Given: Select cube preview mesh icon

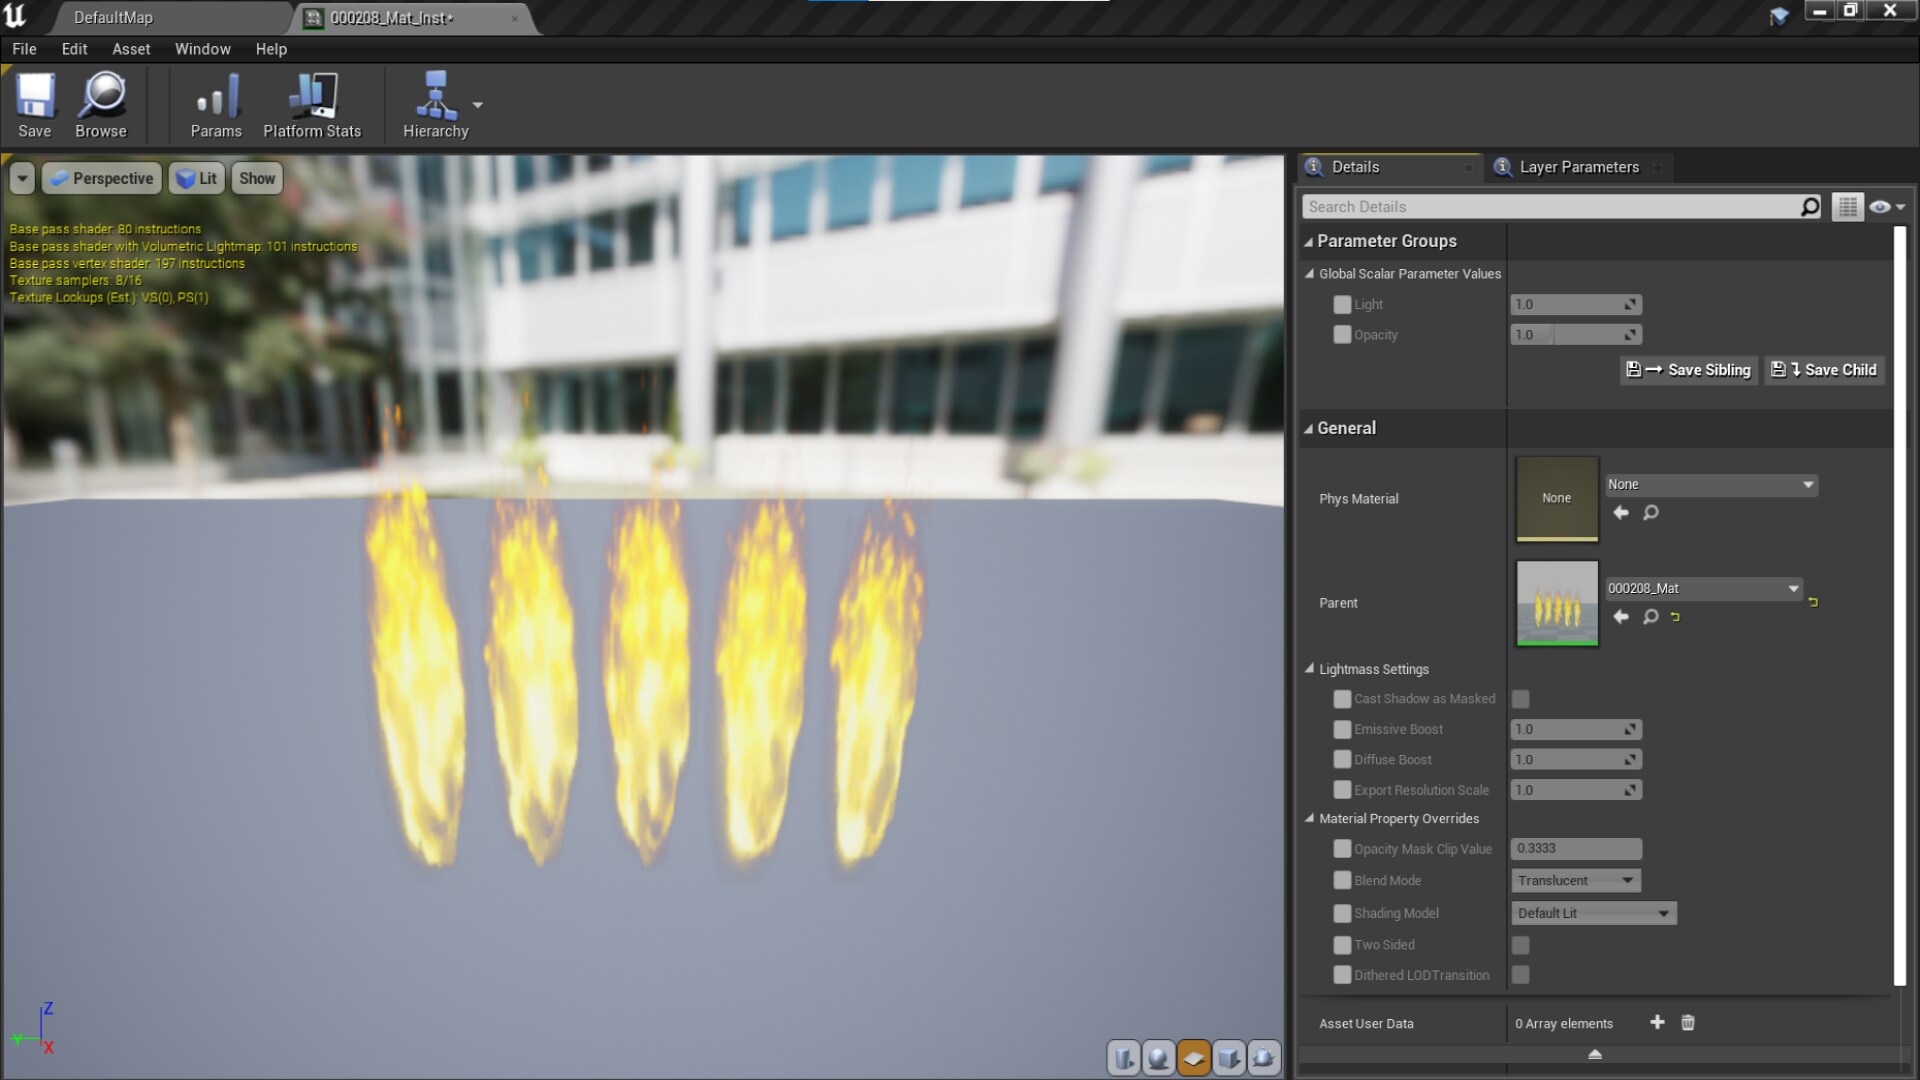Looking at the screenshot, I should [x=1230, y=1058].
